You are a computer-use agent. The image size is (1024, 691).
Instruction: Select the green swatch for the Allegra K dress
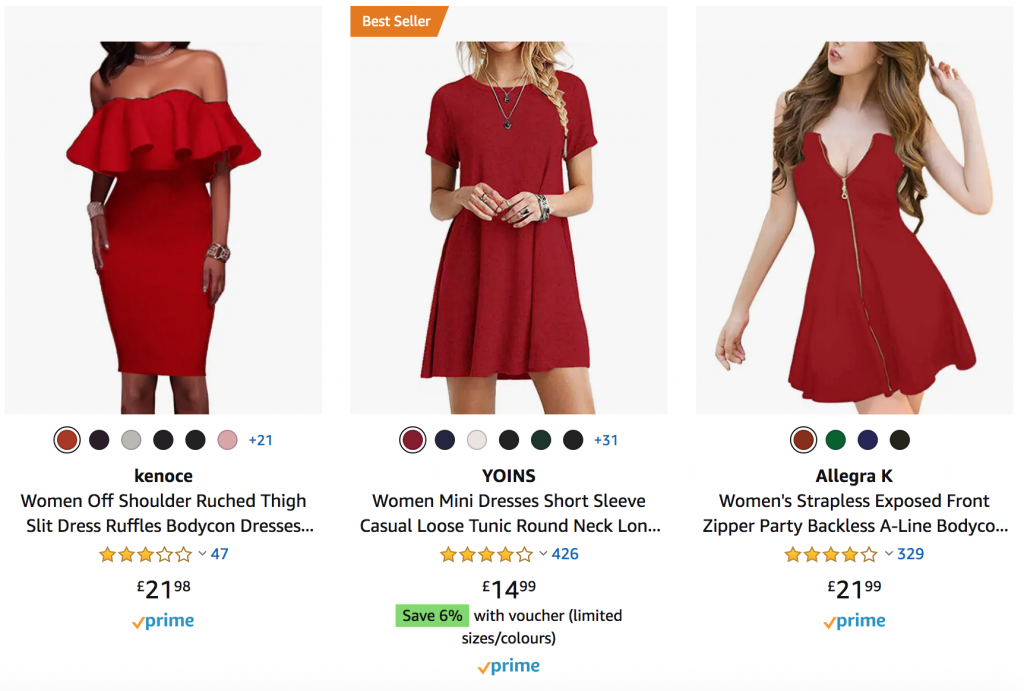click(x=835, y=440)
